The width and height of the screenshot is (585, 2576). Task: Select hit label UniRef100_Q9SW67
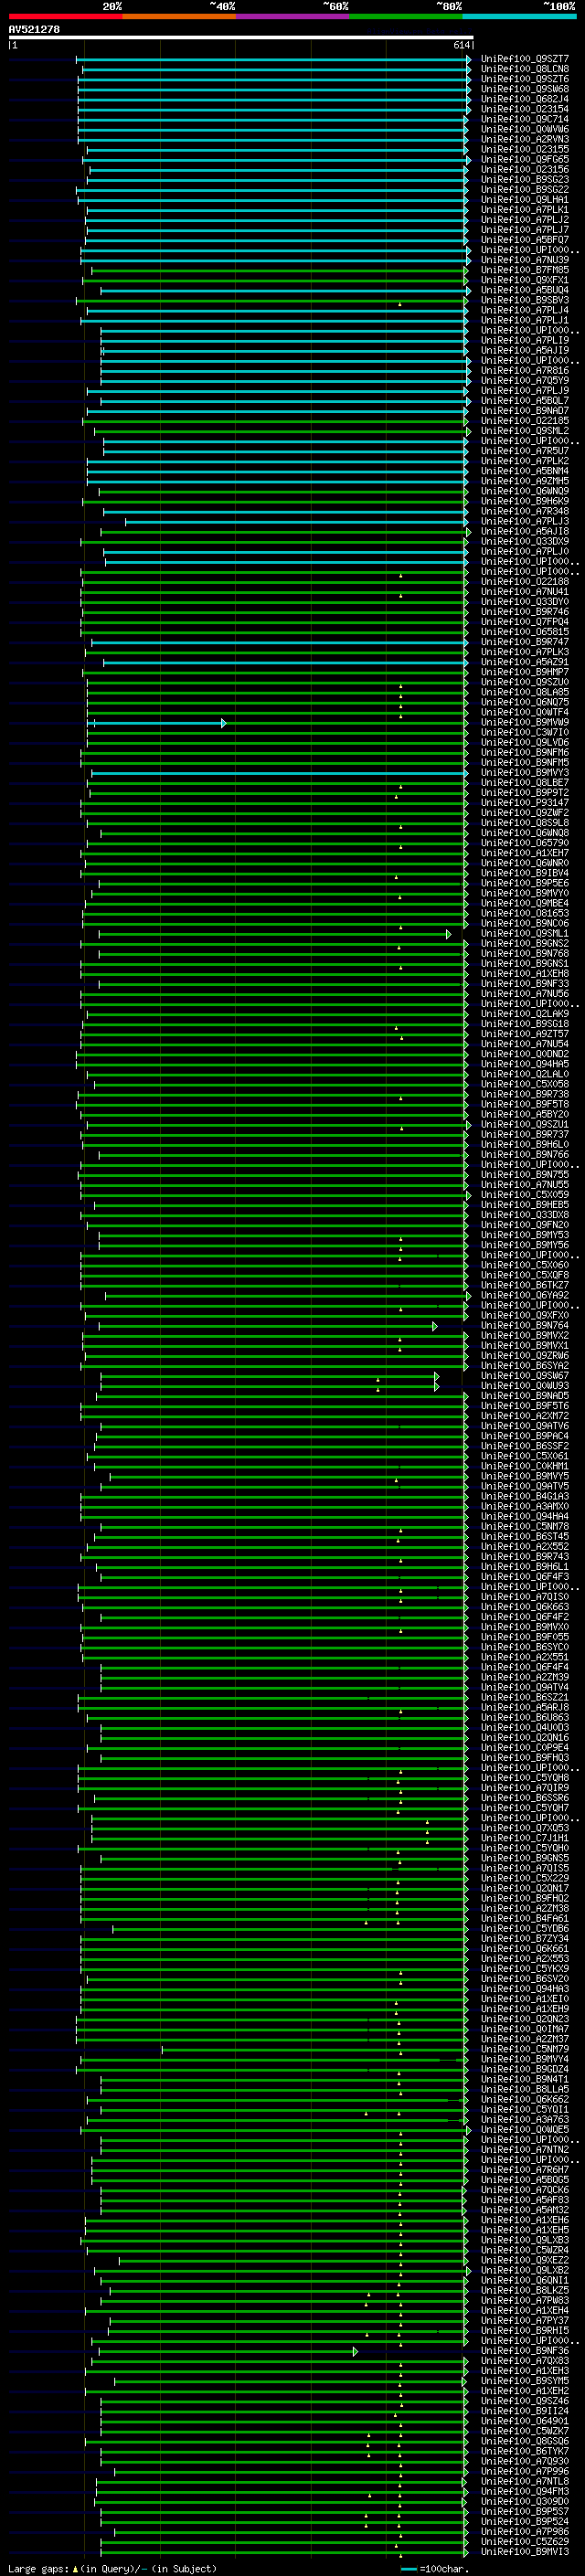525,1376
